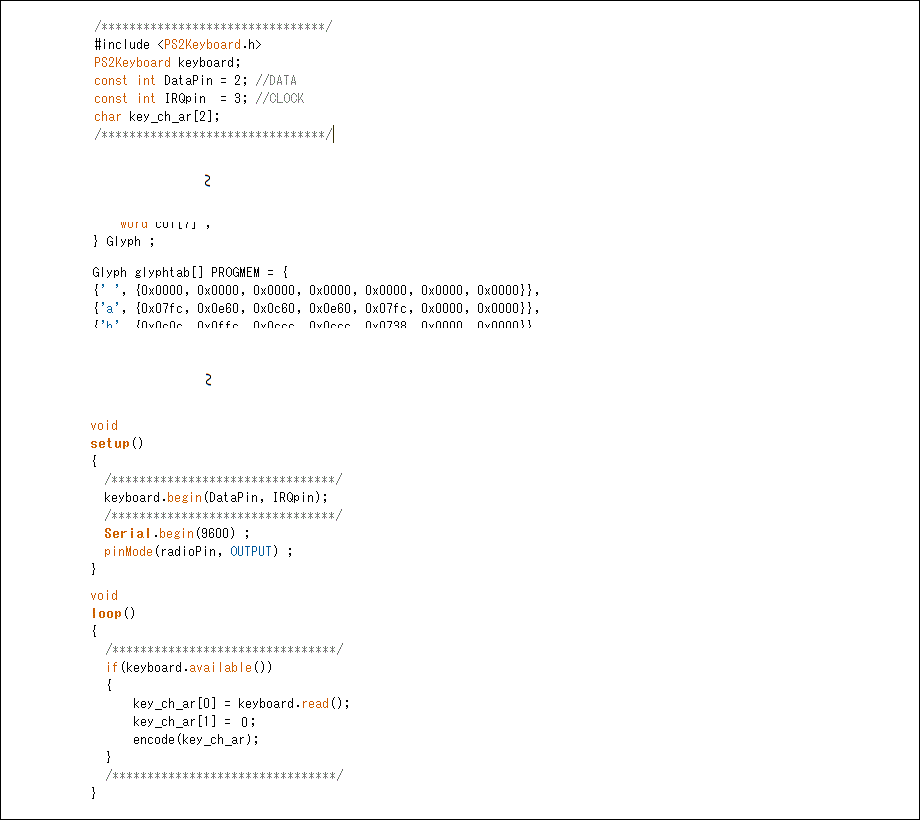Click the //CLOCK comment
Viewport: 920px width, 820px height.
(x=279, y=98)
